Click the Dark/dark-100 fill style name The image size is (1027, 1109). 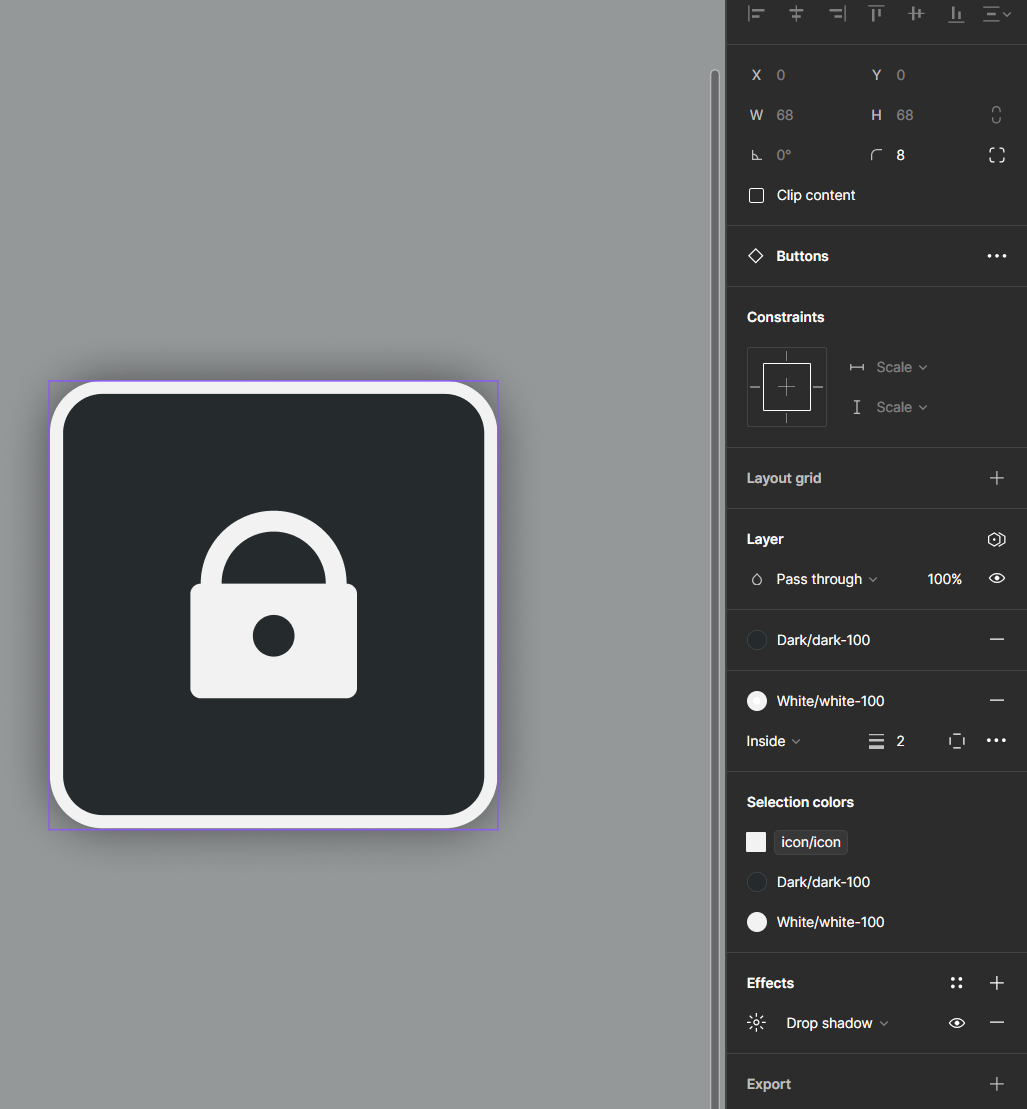pos(823,640)
